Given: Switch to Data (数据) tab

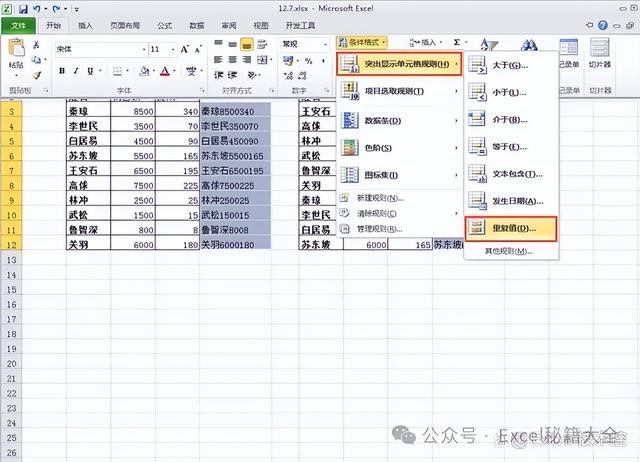Looking at the screenshot, I should click(x=197, y=26).
